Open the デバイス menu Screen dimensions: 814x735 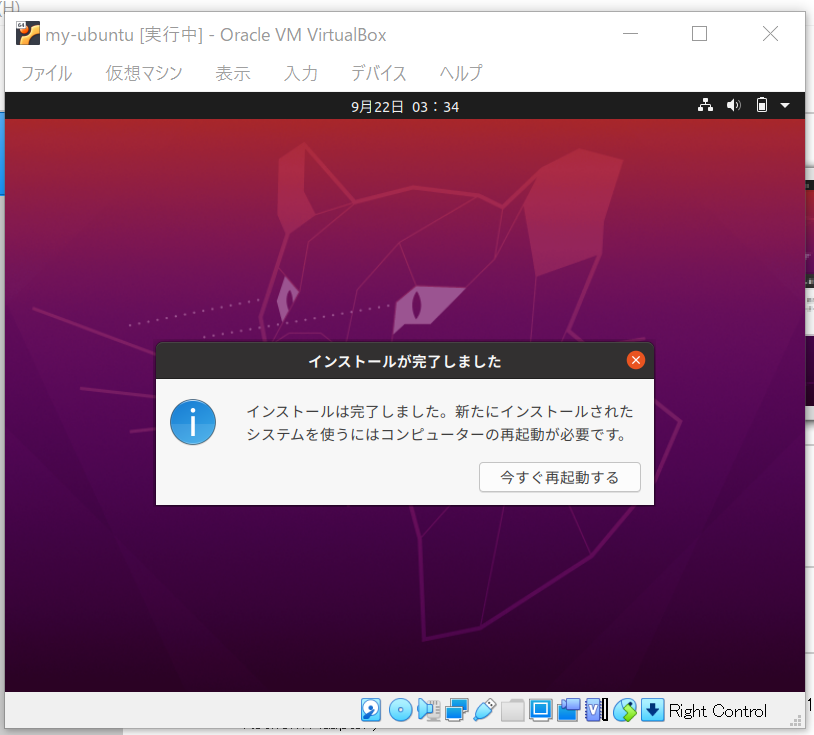378,73
